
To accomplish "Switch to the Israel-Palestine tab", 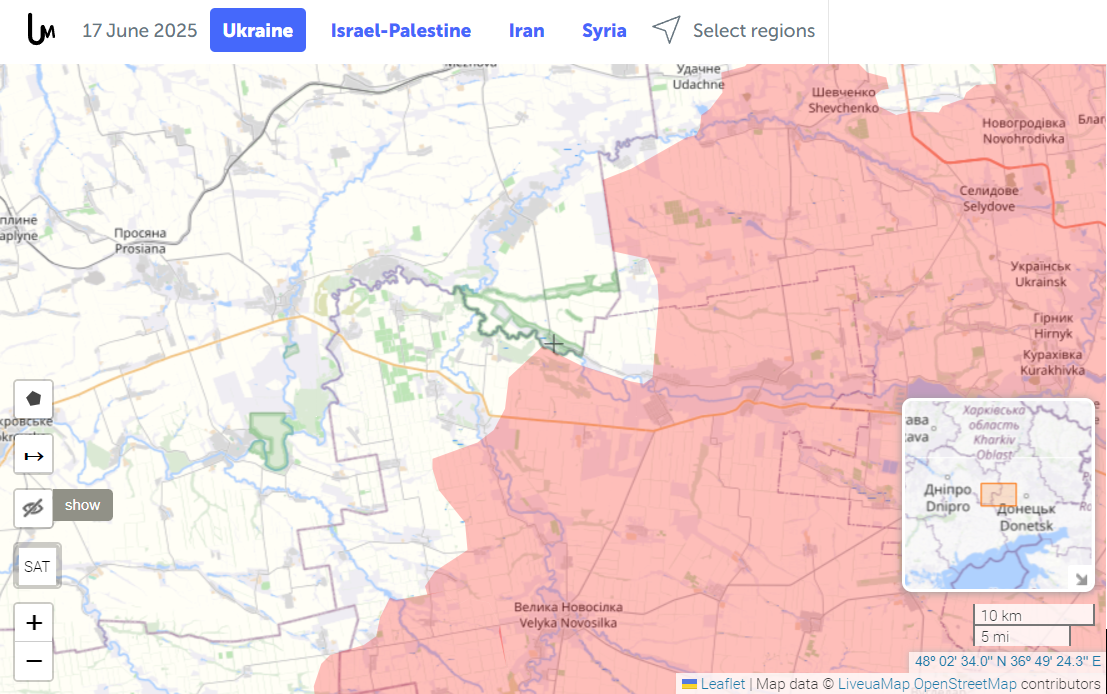I will pos(401,30).
